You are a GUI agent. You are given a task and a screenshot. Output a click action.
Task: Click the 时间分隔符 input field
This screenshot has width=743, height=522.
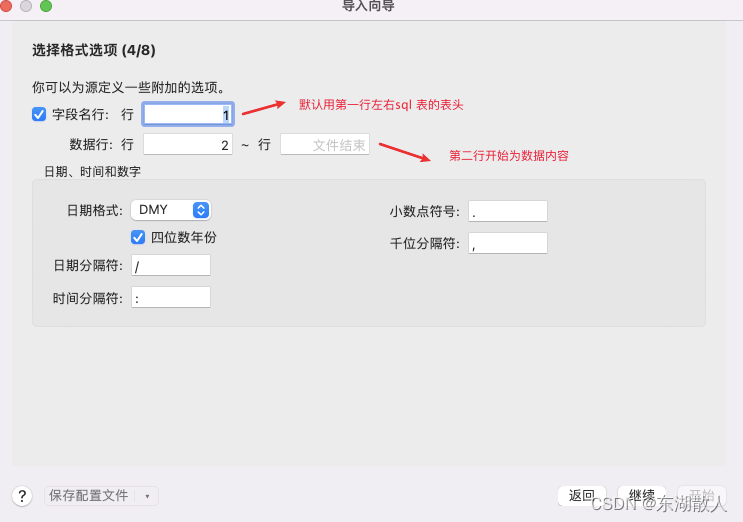pos(171,297)
